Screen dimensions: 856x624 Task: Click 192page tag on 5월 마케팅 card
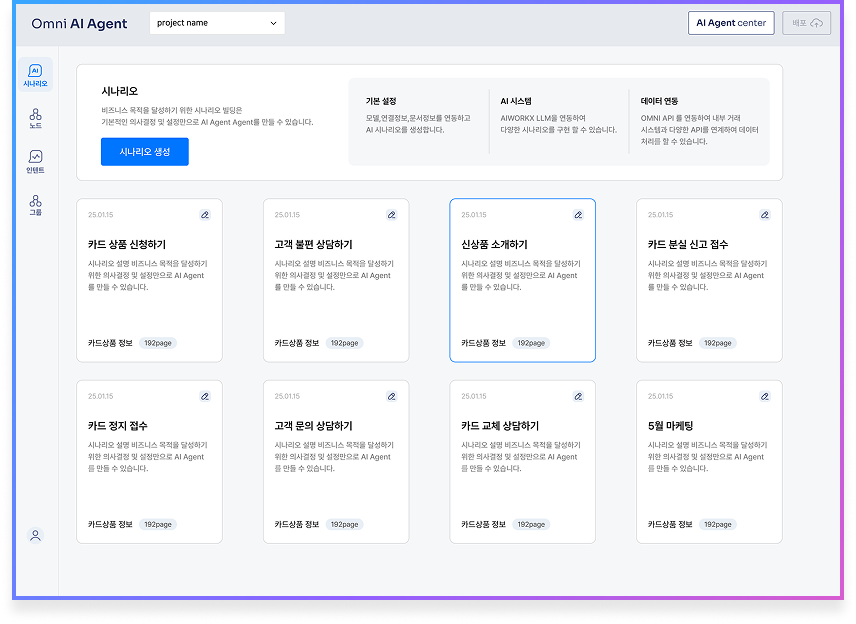[718, 524]
